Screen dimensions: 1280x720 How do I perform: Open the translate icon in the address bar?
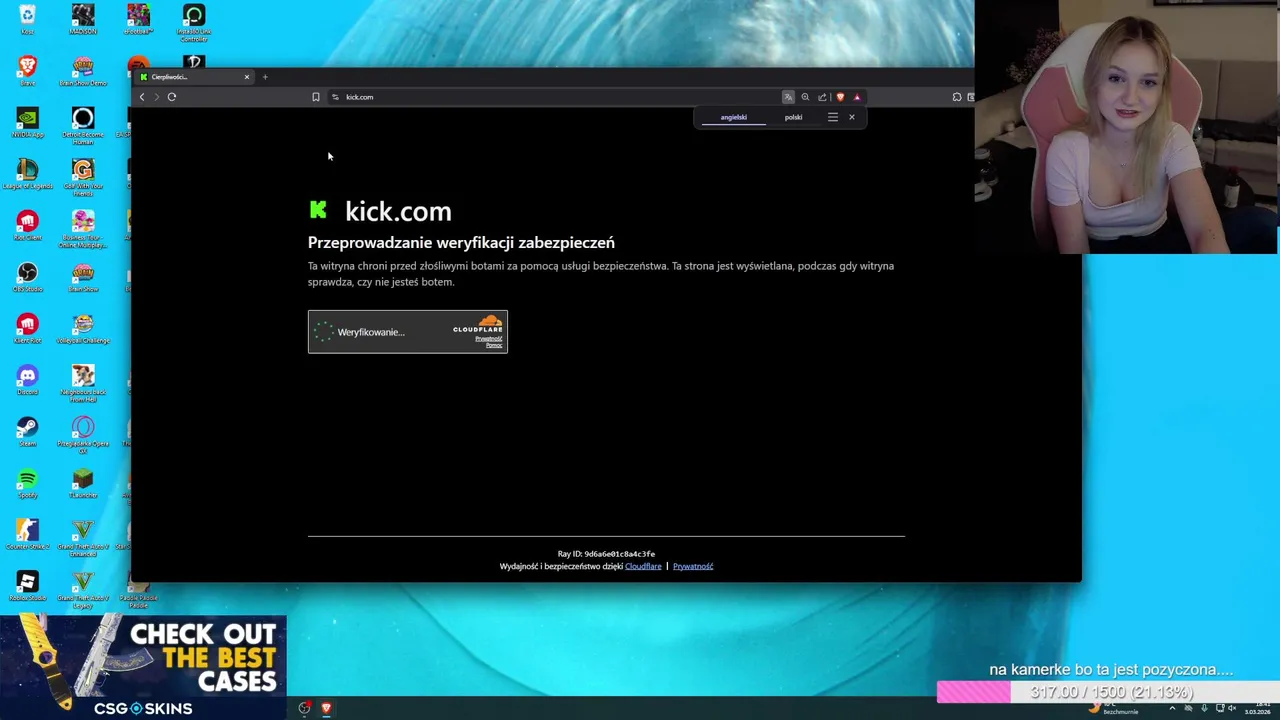tap(788, 97)
